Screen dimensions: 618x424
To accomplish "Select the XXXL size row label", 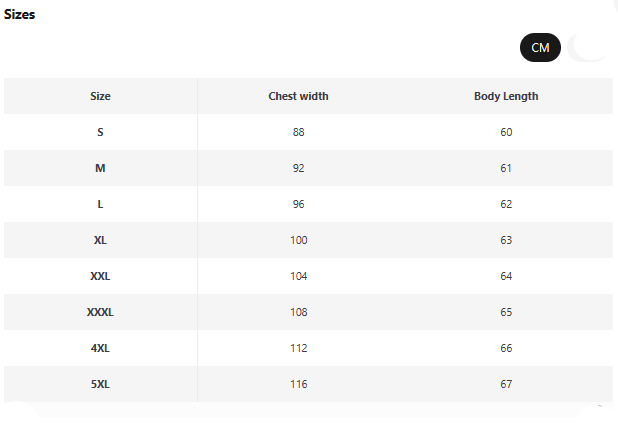I will 100,312.
